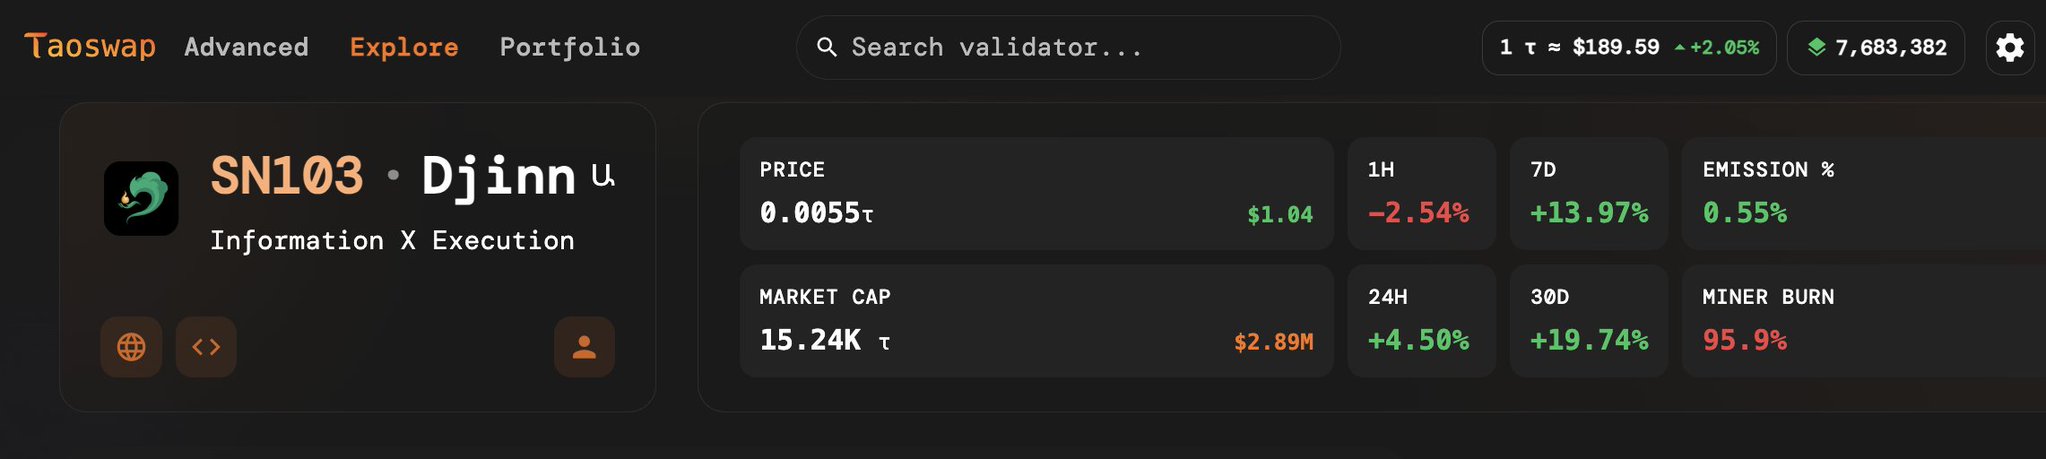
Task: Select the MARKET CAP 15.24K card
Action: pos(1036,320)
